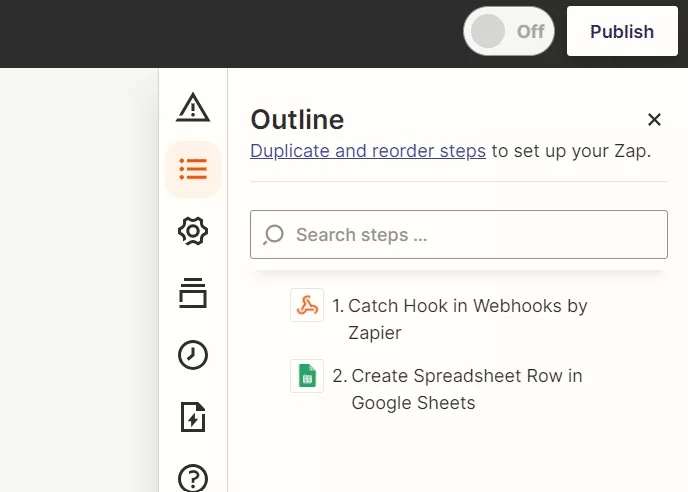This screenshot has width=688, height=492.
Task: Toggle the Zap Off switch on
Action: pyautogui.click(x=509, y=31)
